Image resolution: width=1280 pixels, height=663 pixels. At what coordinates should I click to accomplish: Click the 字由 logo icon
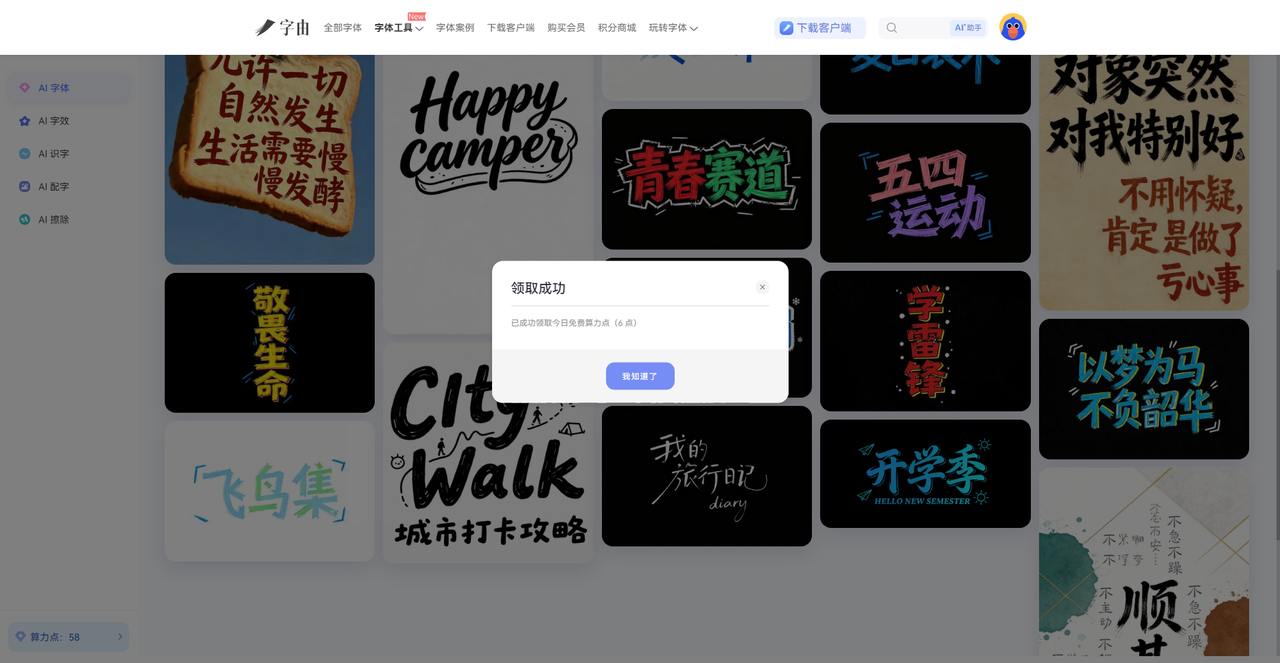266,28
